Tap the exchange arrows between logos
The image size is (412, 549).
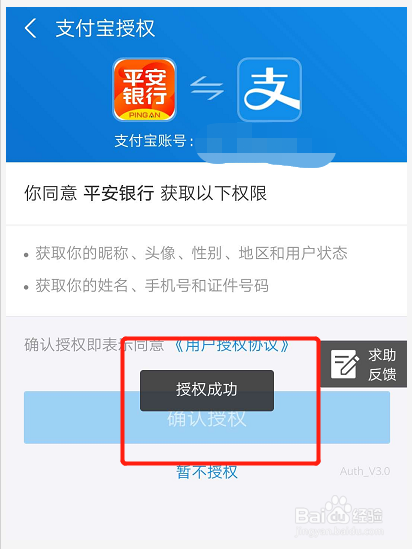[x=207, y=88]
